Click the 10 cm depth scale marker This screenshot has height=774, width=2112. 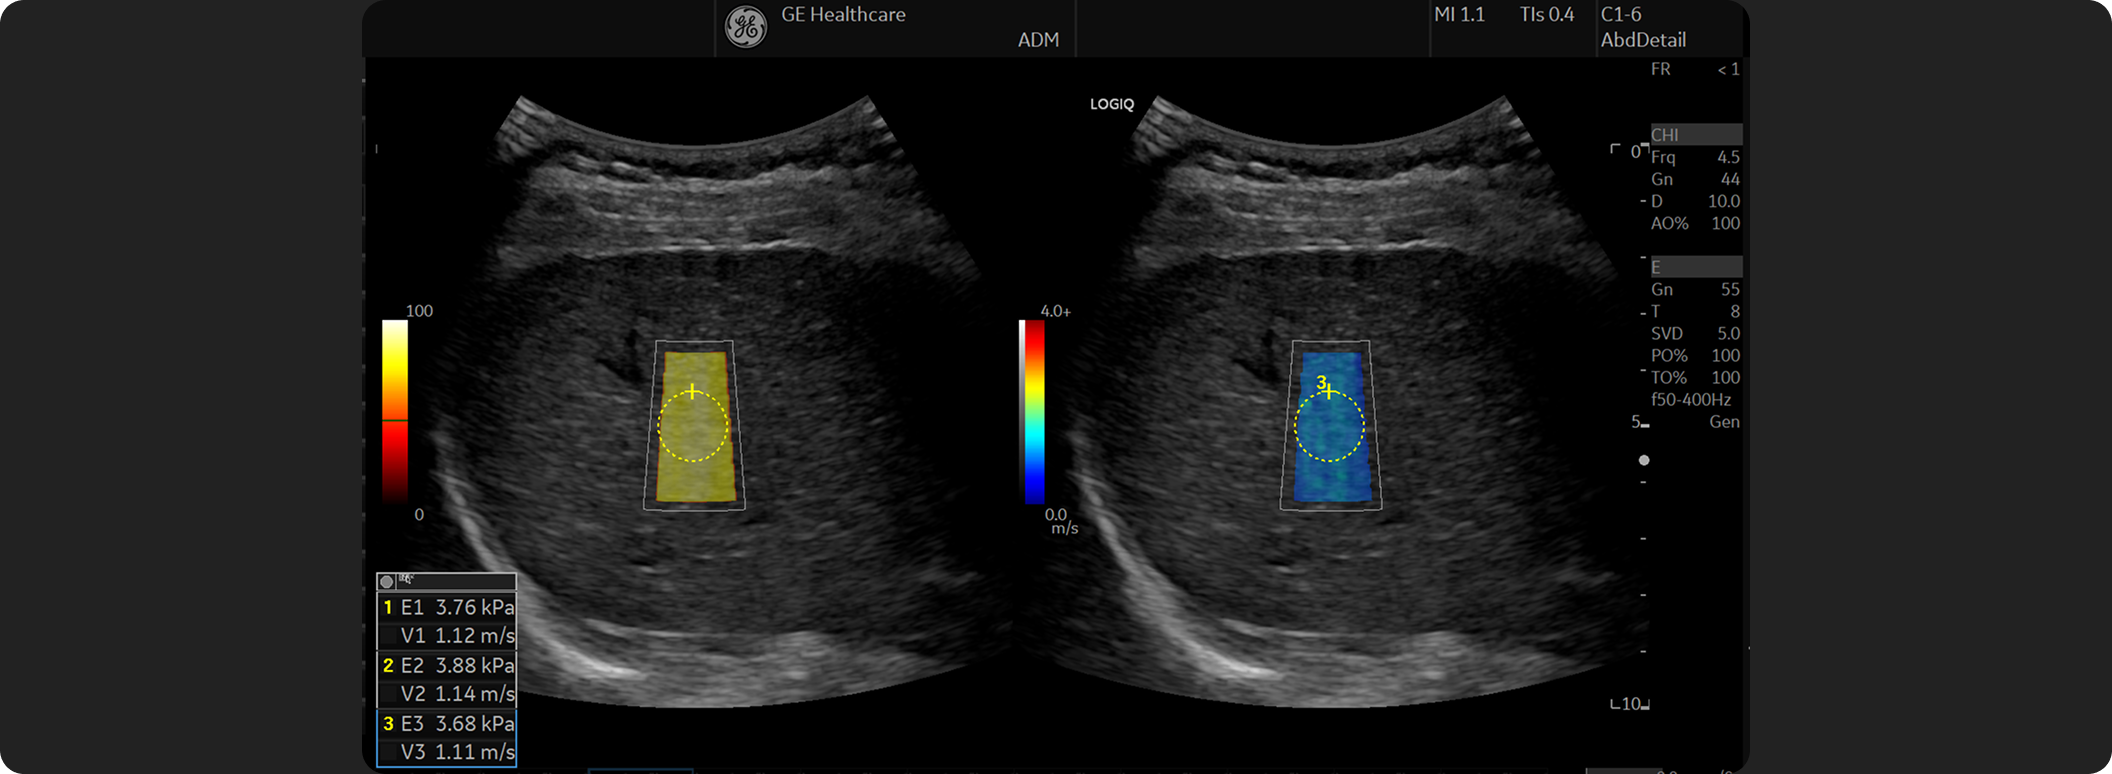tap(1630, 704)
